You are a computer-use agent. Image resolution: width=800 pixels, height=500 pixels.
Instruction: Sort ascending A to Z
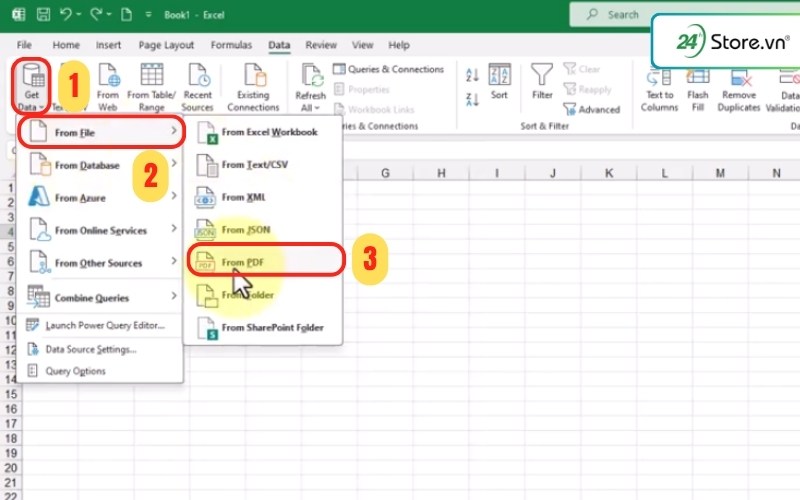[472, 76]
